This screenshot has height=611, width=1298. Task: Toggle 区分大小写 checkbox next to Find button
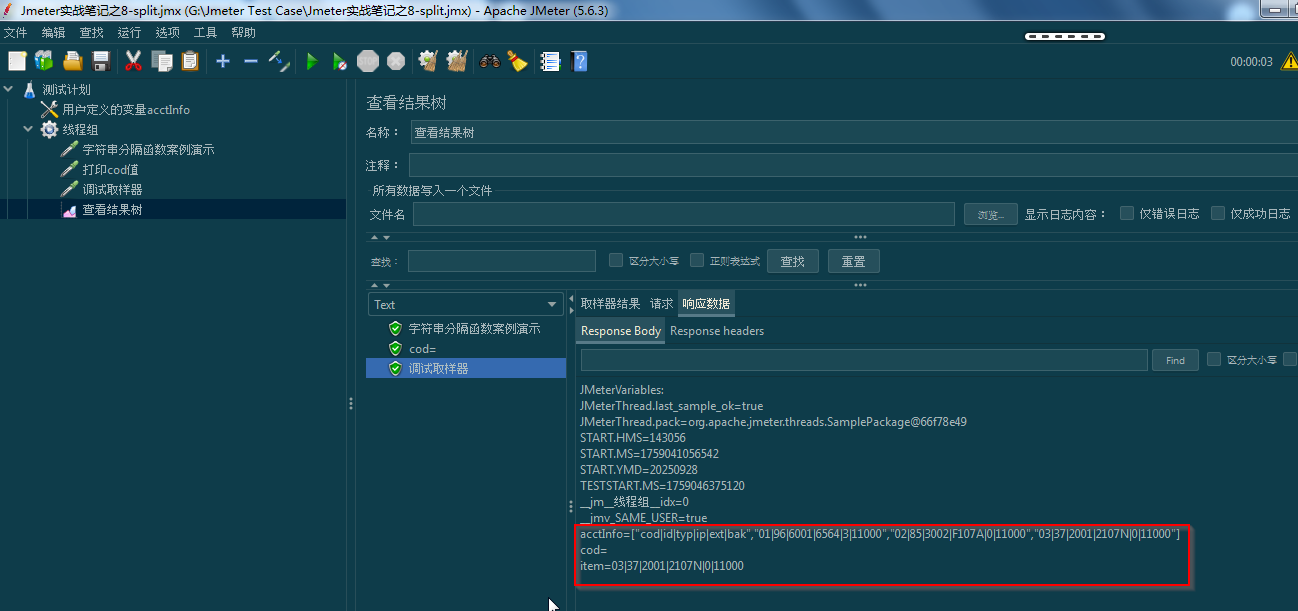pyautogui.click(x=1214, y=359)
